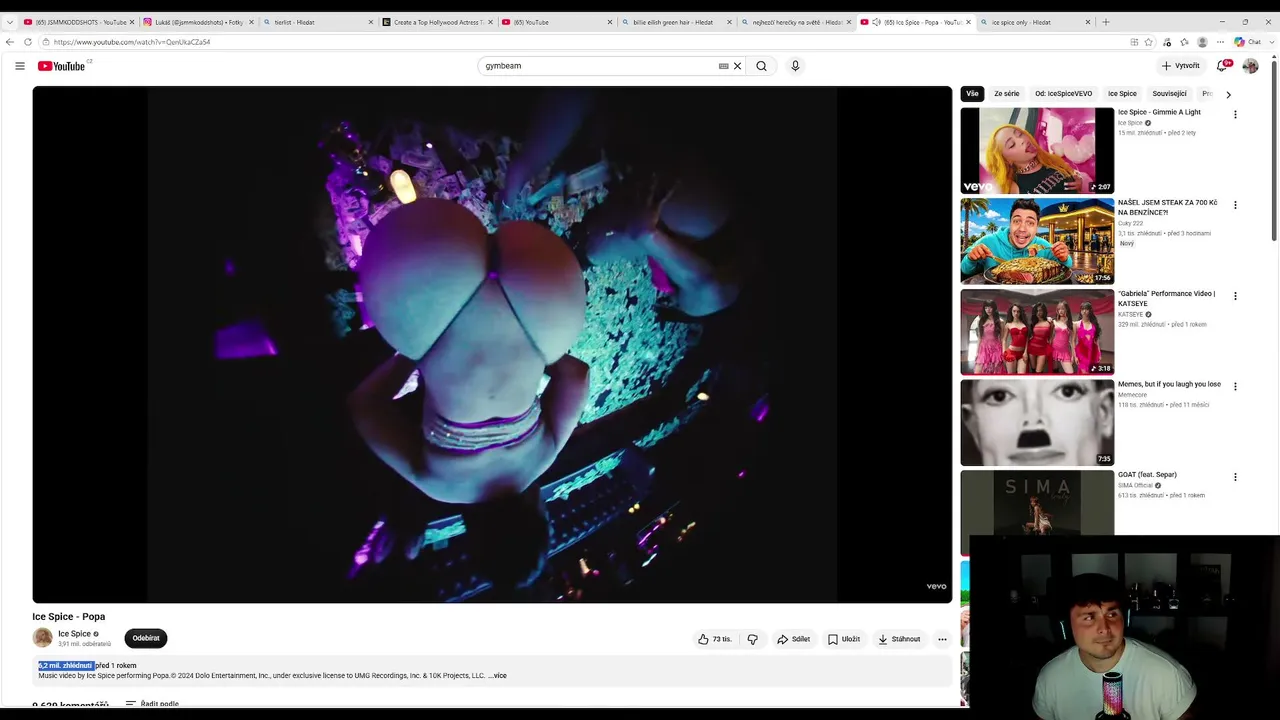Select the Vše filter chip
The width and height of the screenshot is (1280, 720).
click(x=972, y=94)
